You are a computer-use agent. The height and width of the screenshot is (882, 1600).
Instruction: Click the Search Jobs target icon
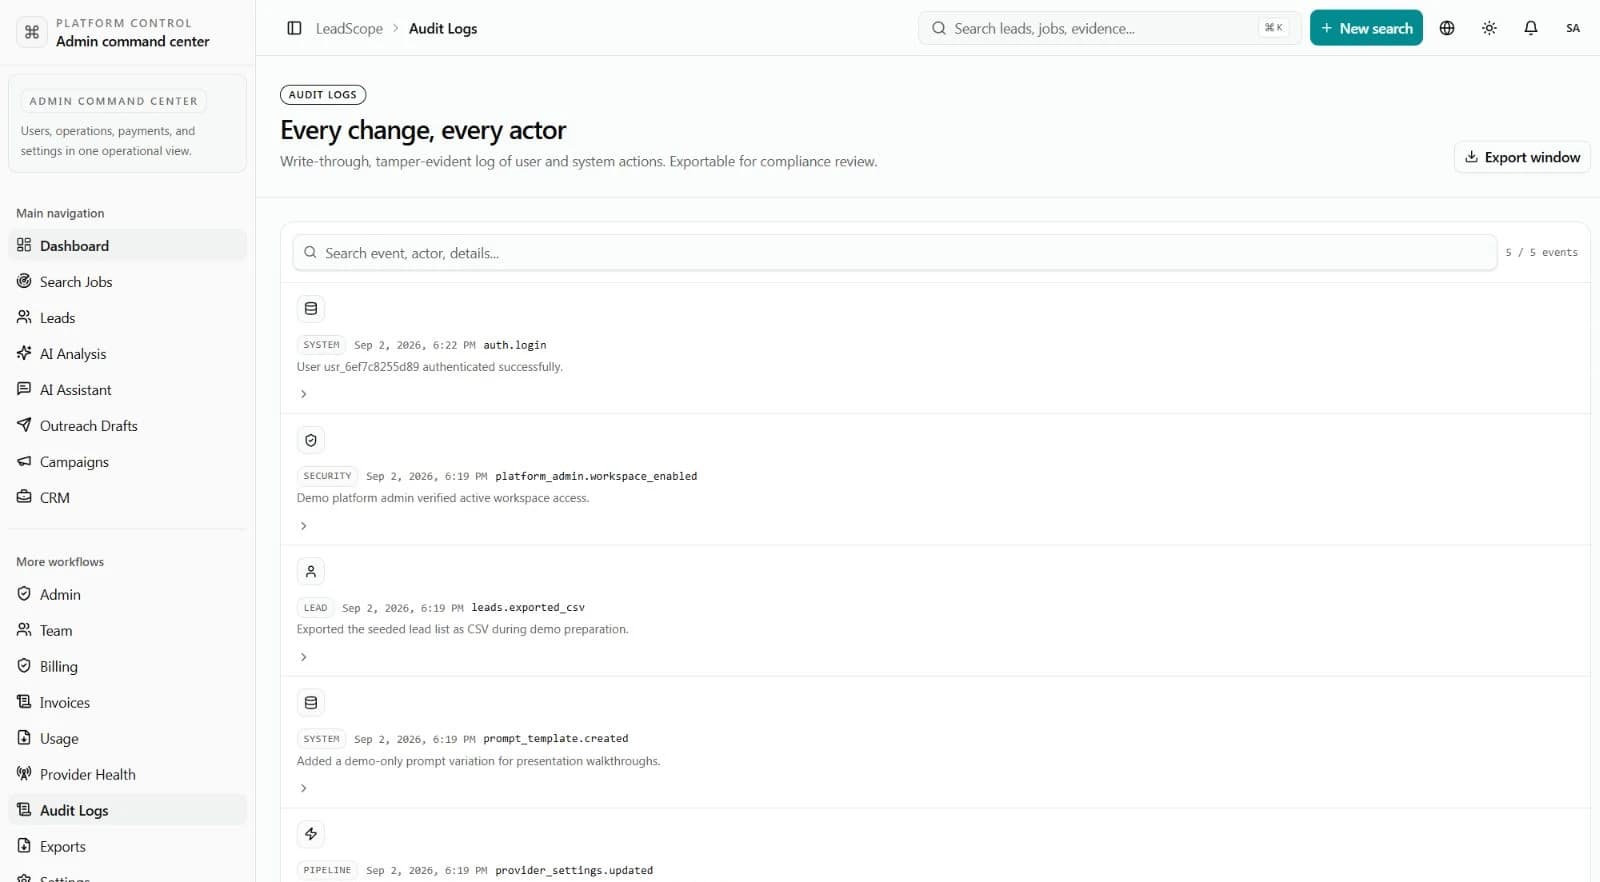(24, 281)
